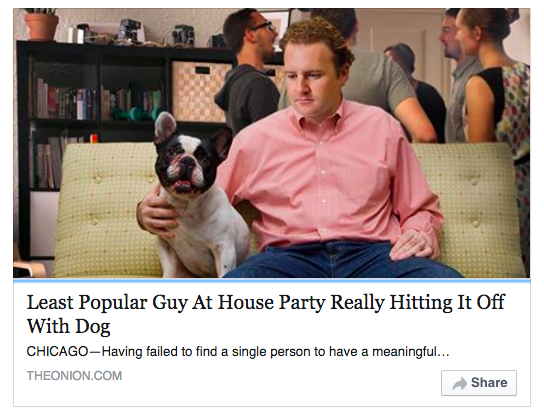Click the couch cushion left of the dog
Screen dimensions: 544x415
(104, 208)
